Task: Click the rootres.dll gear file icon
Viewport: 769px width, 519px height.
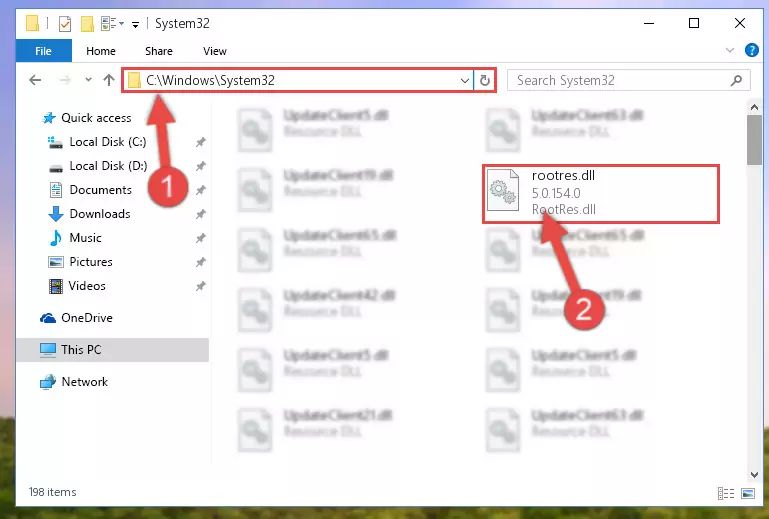Action: [503, 190]
